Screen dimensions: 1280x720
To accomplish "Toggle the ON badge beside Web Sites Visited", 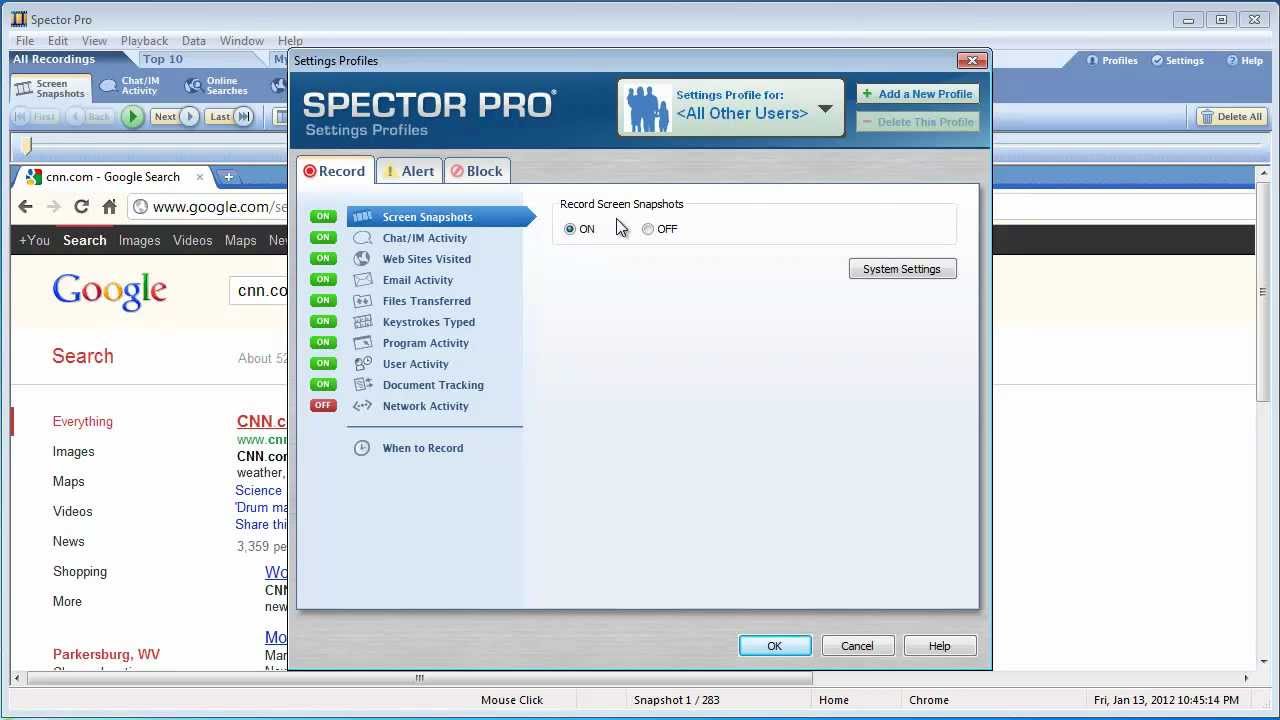I will pos(323,258).
